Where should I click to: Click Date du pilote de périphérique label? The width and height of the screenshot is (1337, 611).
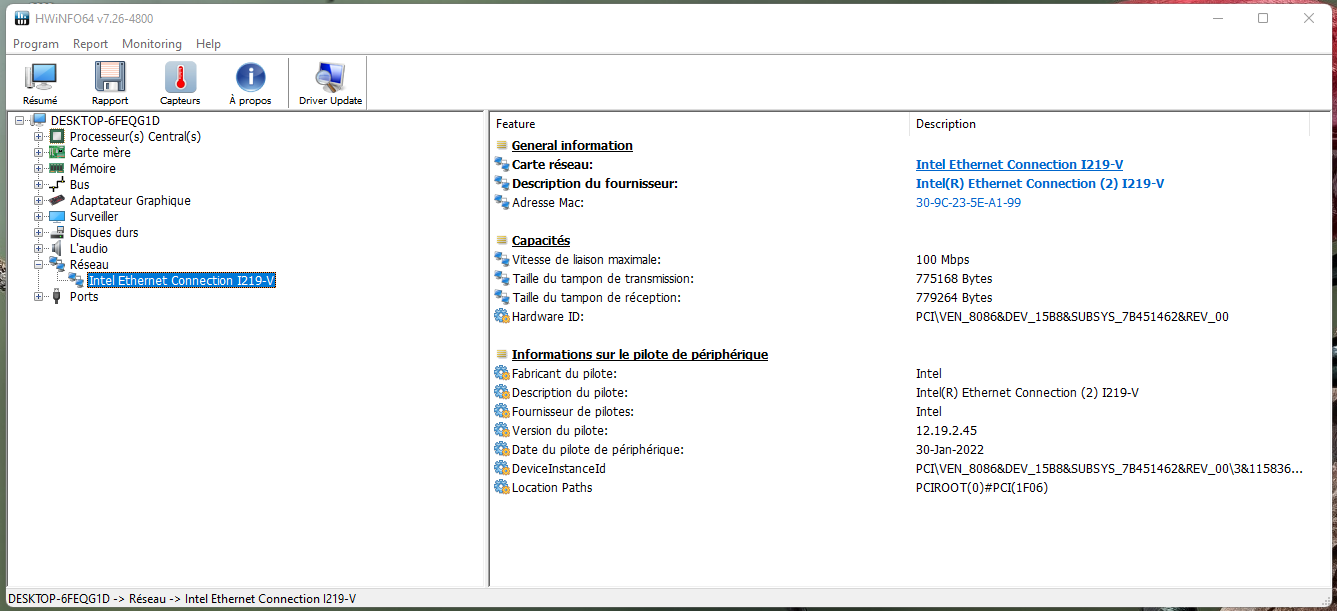[598, 449]
